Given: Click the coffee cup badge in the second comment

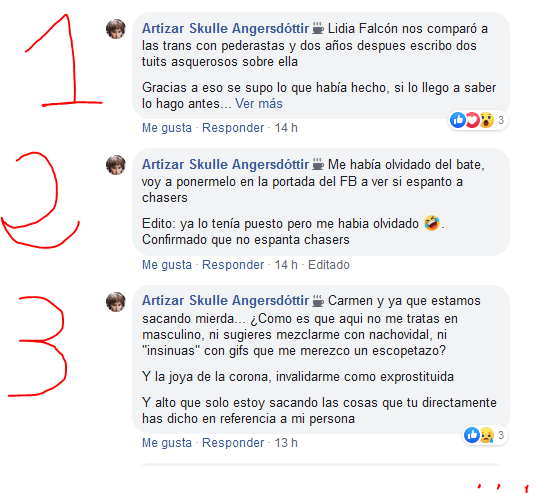Looking at the screenshot, I should click(x=318, y=164).
